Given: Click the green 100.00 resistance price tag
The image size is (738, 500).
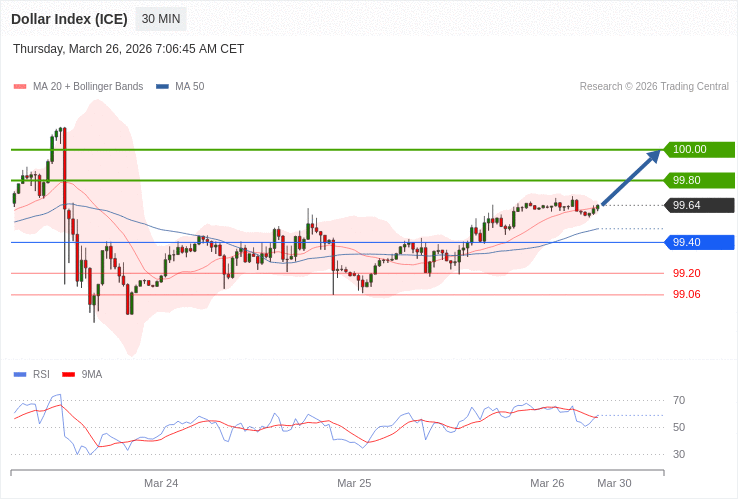Looking at the screenshot, I should point(699,150).
